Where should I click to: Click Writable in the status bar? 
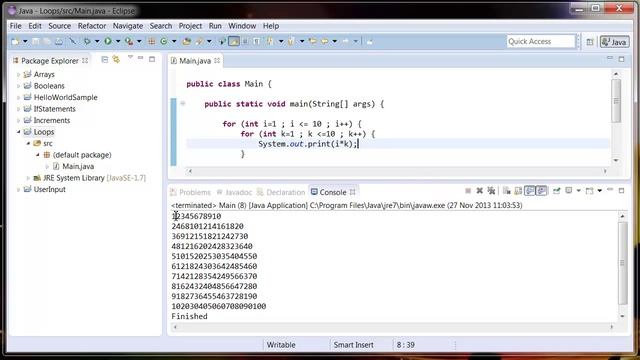click(281, 345)
